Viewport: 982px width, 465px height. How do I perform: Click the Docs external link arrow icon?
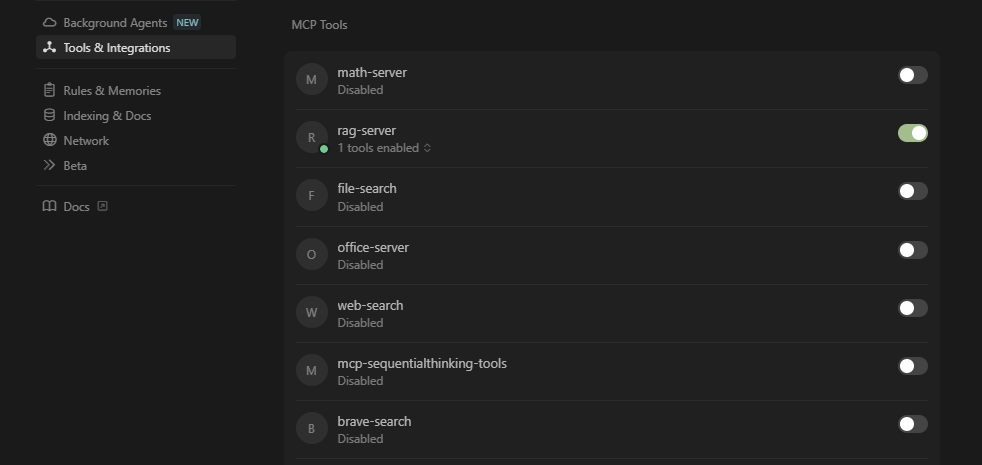(x=102, y=207)
